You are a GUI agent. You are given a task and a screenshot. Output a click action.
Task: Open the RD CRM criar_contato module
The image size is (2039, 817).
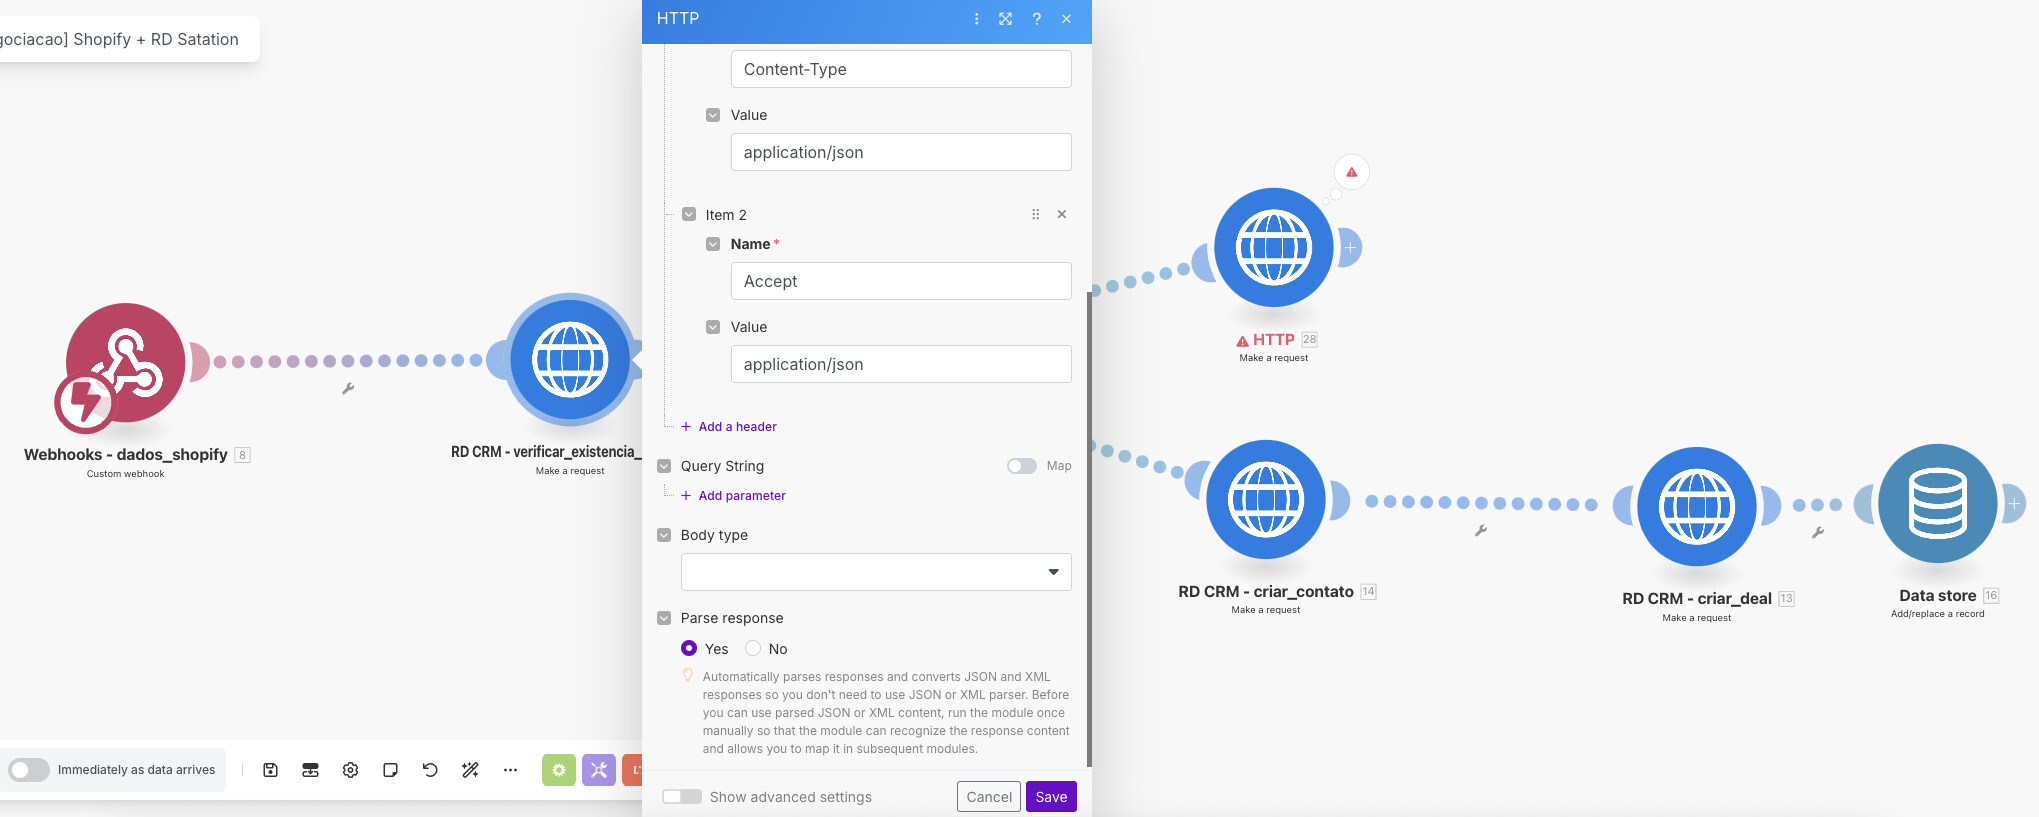coord(1266,500)
